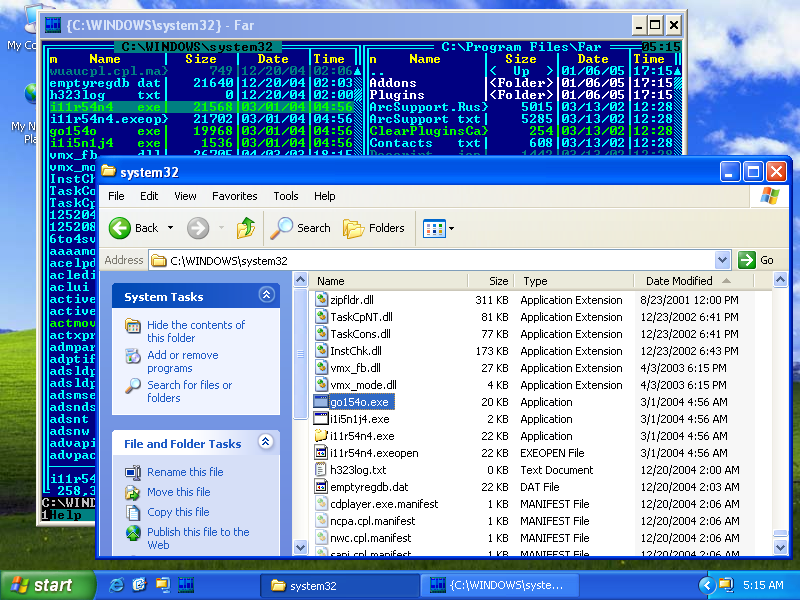This screenshot has width=800, height=600.
Task: Select the go154o.exe application icon
Action: click(x=321, y=402)
